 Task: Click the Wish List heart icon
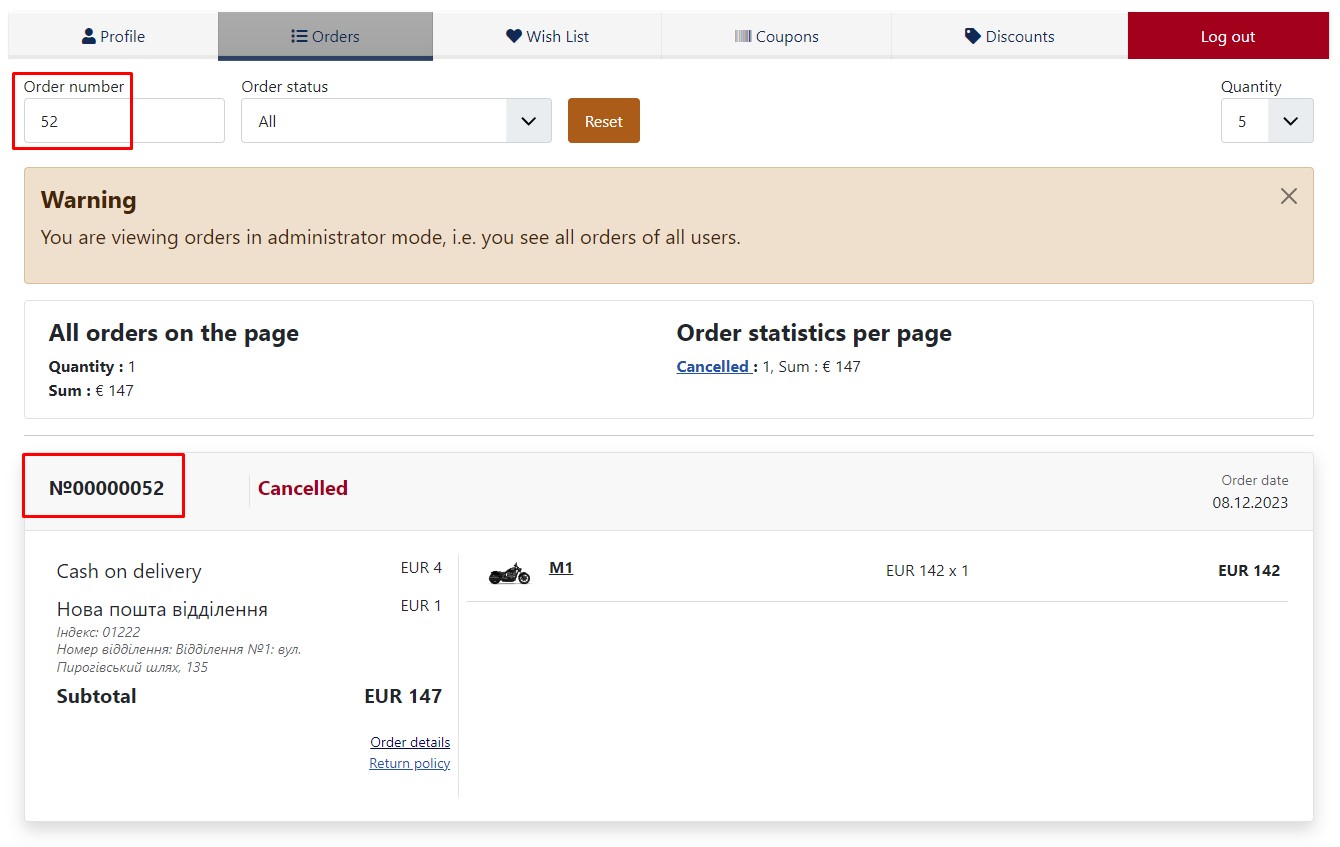point(514,36)
